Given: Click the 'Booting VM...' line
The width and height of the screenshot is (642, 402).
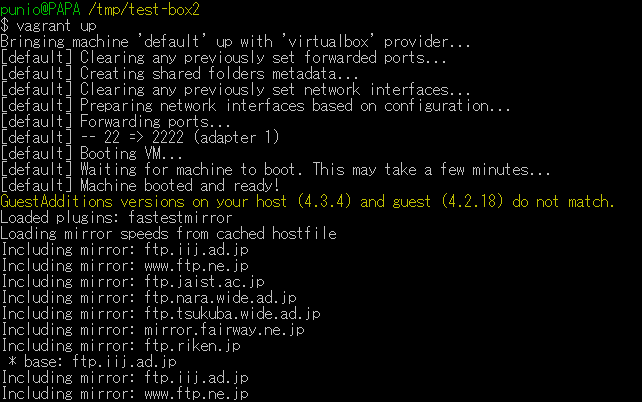Looking at the screenshot, I should [91, 154].
